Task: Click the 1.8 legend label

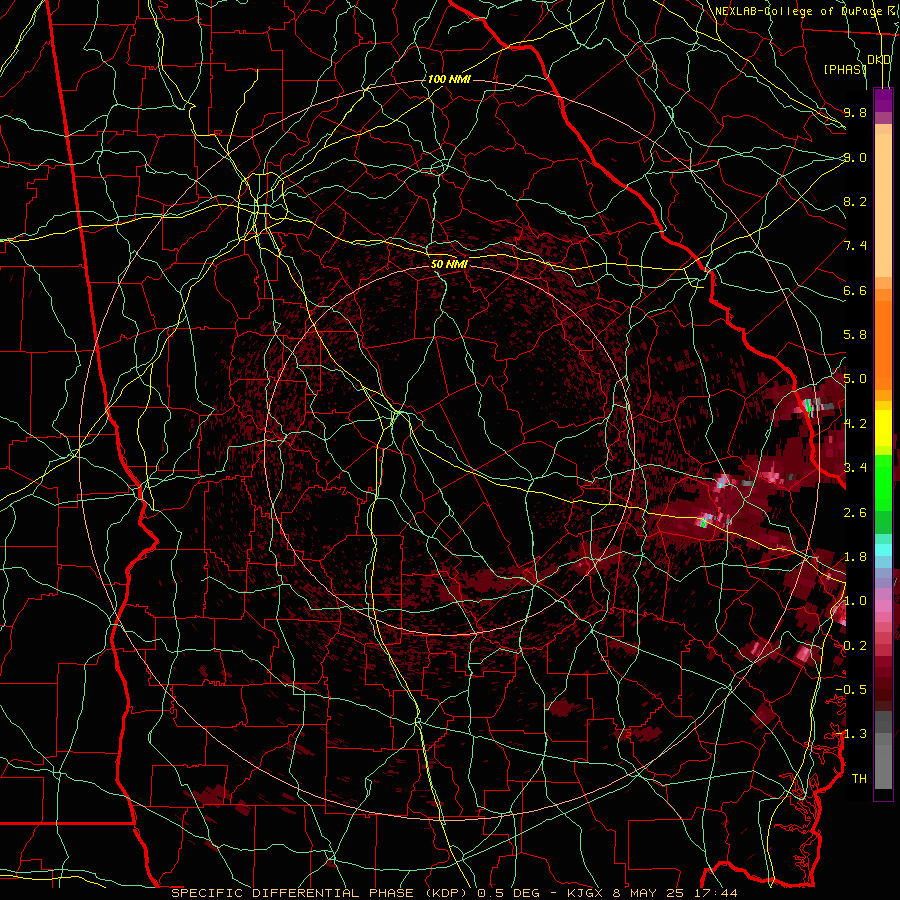Action: [855, 557]
